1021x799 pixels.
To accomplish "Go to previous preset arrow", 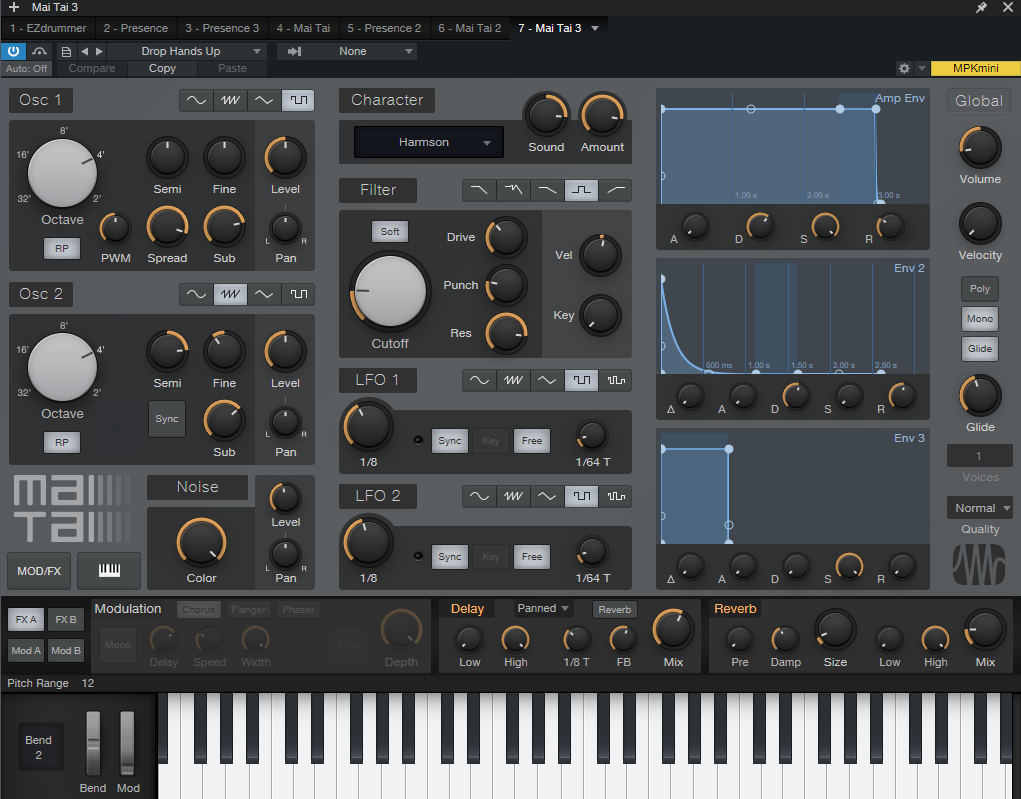I will tap(84, 51).
